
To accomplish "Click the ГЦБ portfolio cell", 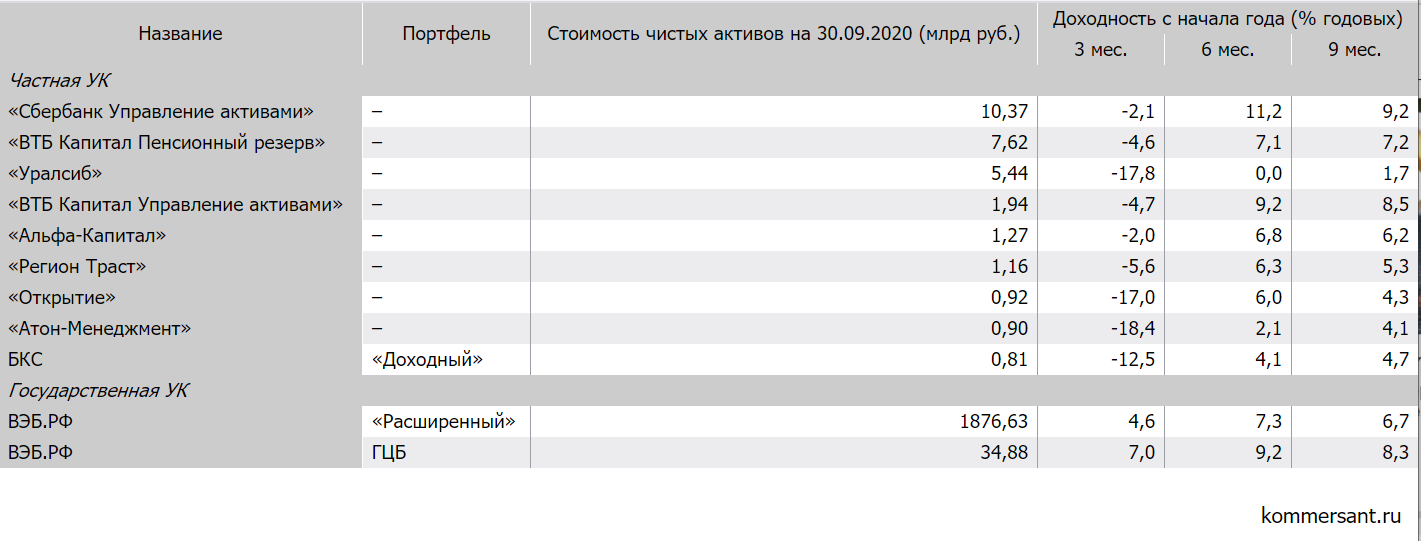I will [x=446, y=452].
